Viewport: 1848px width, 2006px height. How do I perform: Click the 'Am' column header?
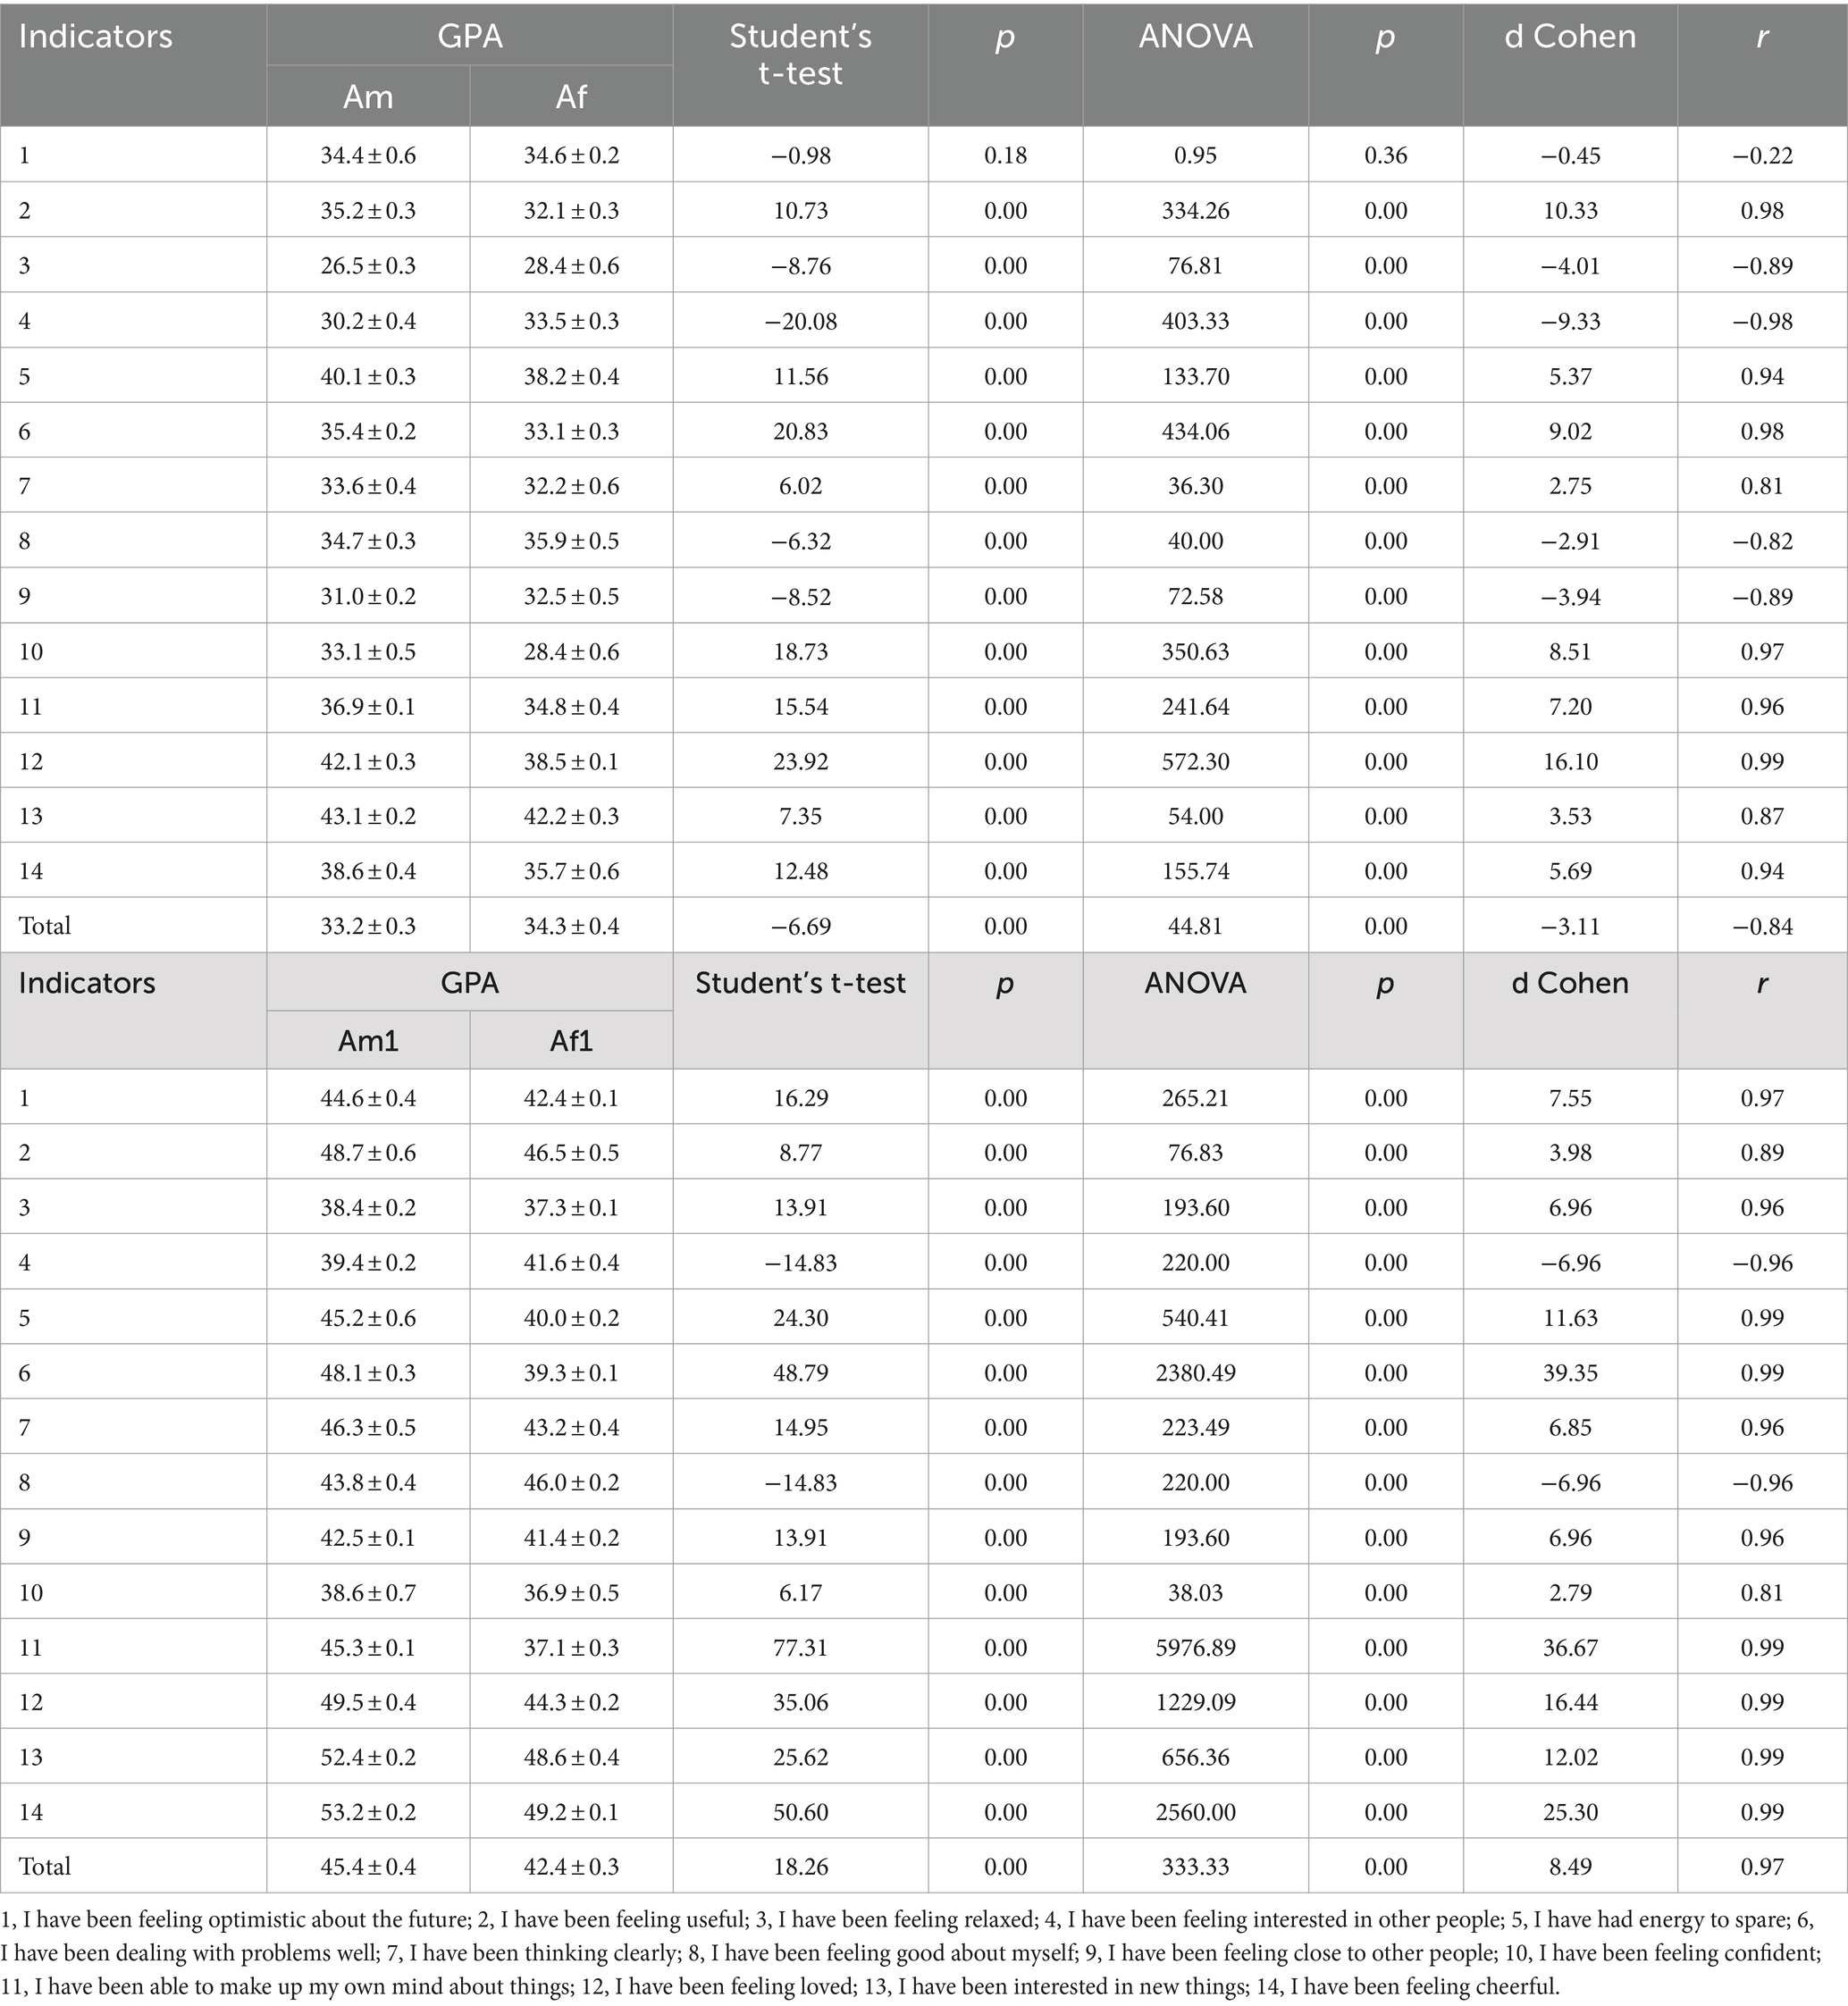368,97
